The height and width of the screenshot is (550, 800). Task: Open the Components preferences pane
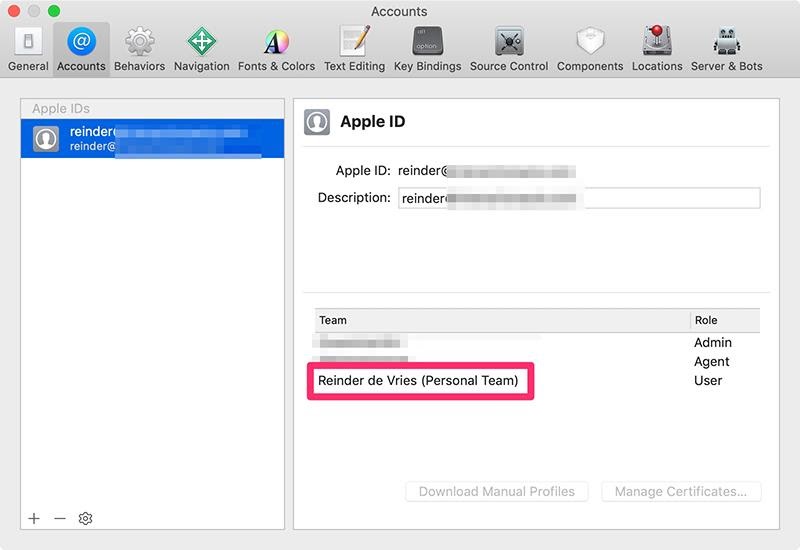pyautogui.click(x=590, y=49)
